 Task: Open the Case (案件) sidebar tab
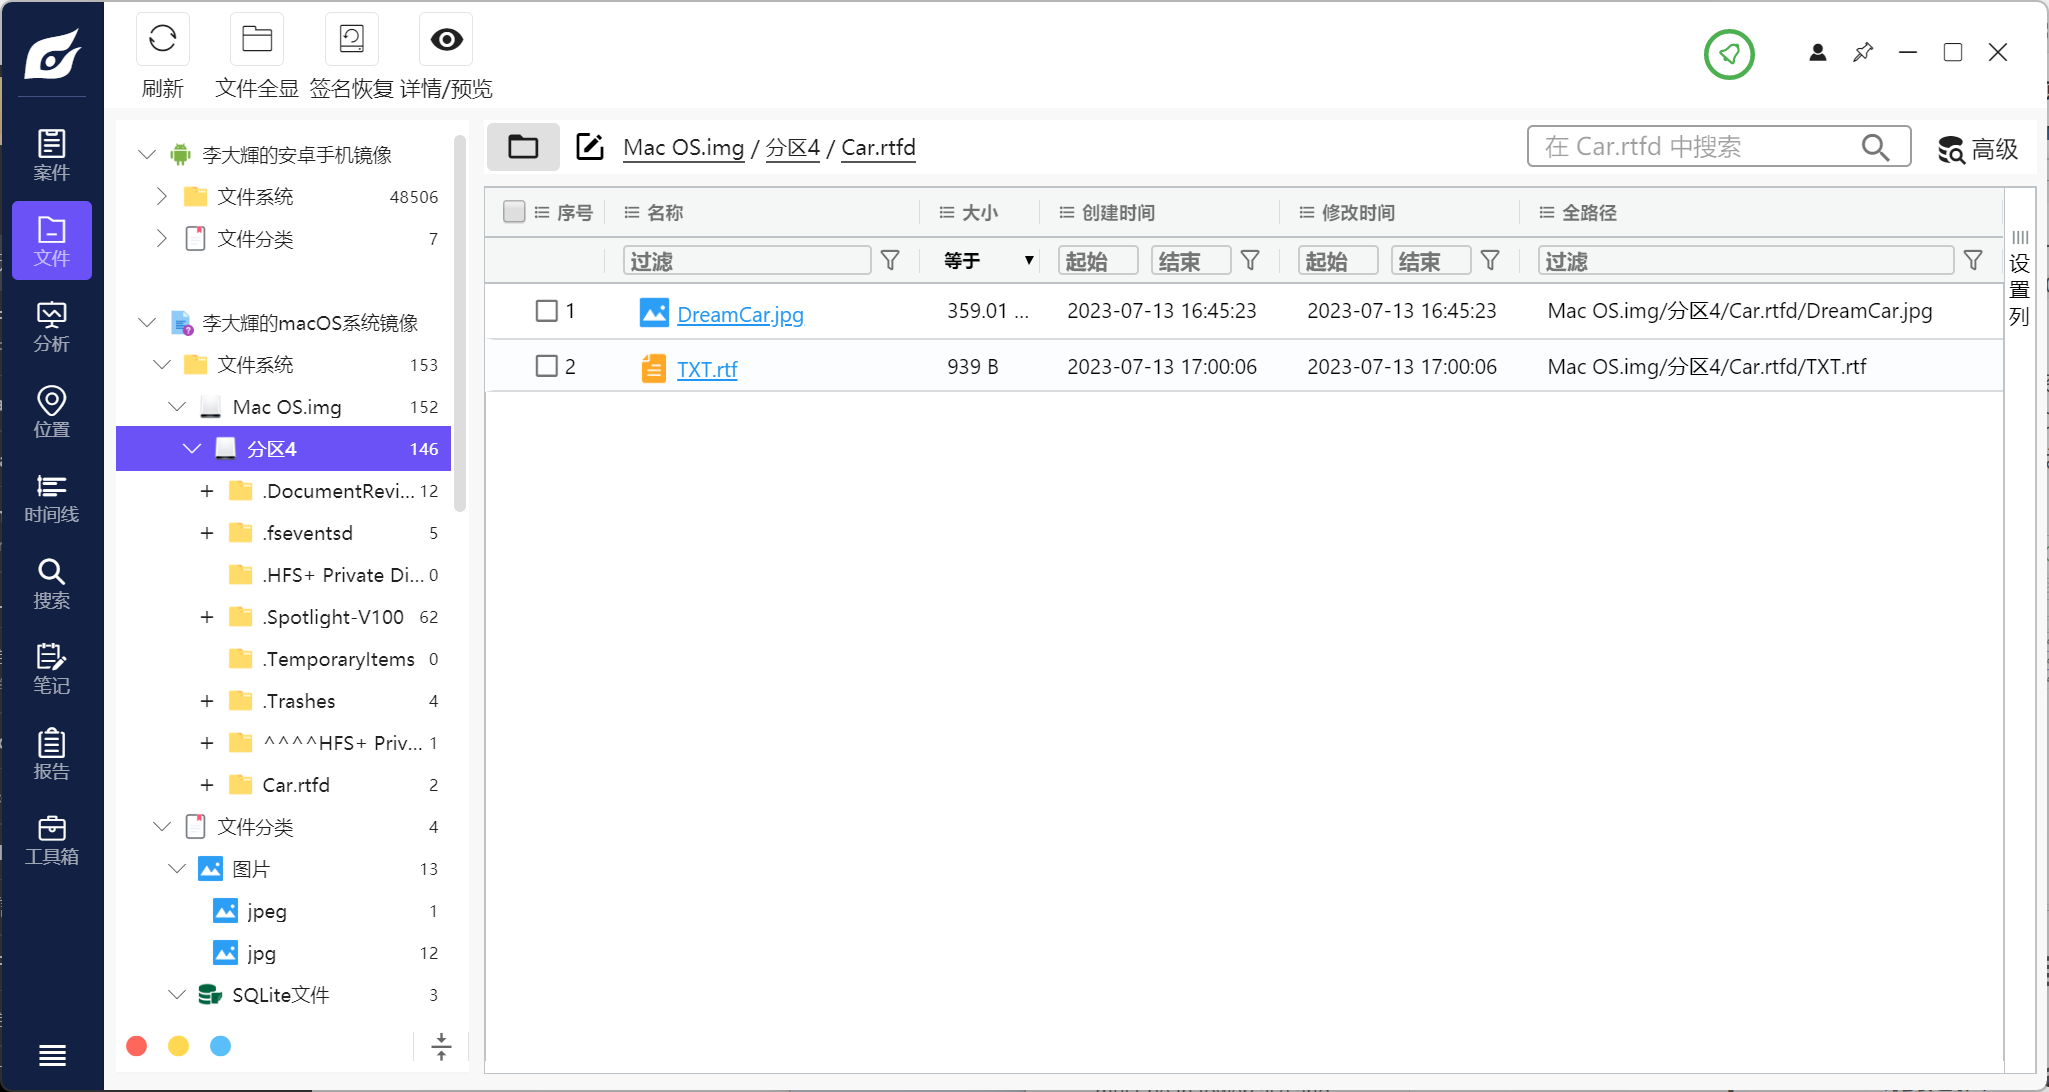tap(52, 155)
